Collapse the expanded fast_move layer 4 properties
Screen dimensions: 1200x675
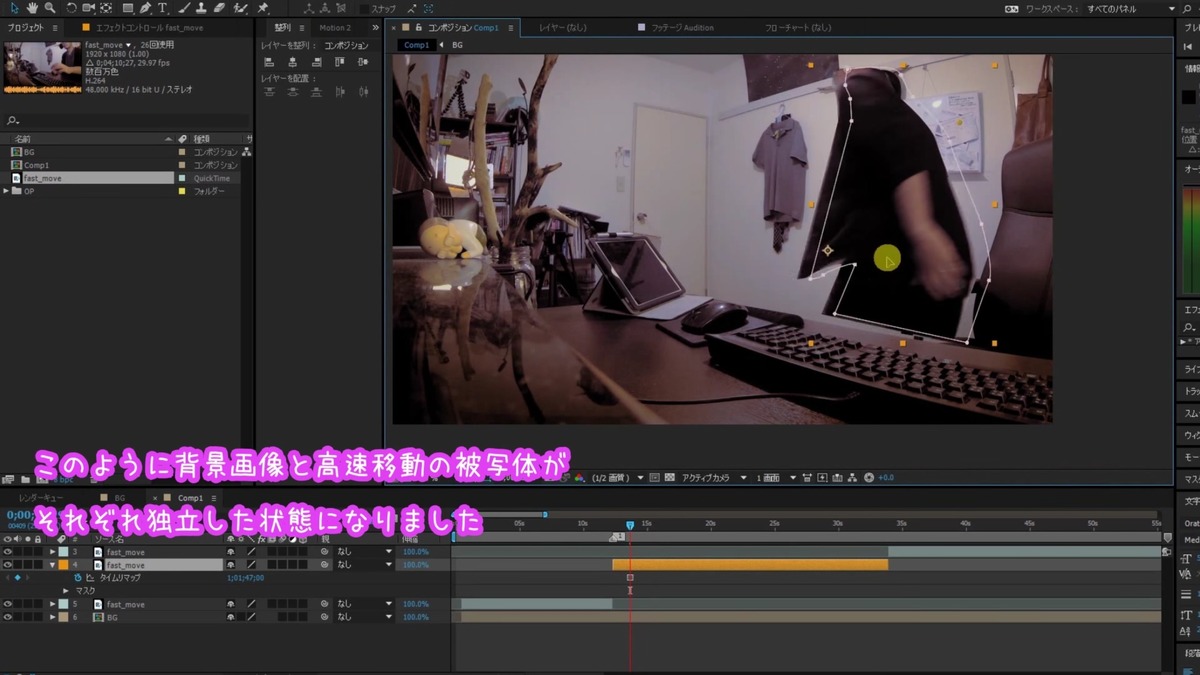click(x=53, y=565)
